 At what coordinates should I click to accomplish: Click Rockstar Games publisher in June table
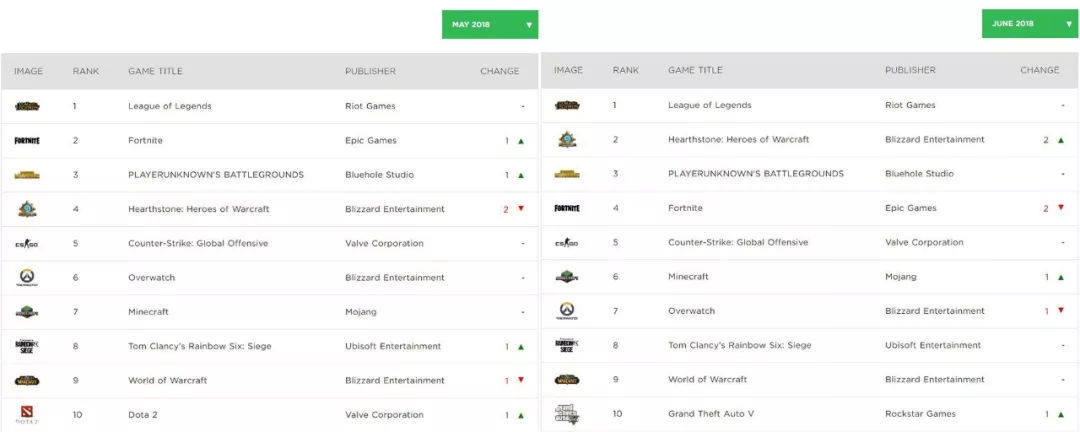tap(920, 414)
